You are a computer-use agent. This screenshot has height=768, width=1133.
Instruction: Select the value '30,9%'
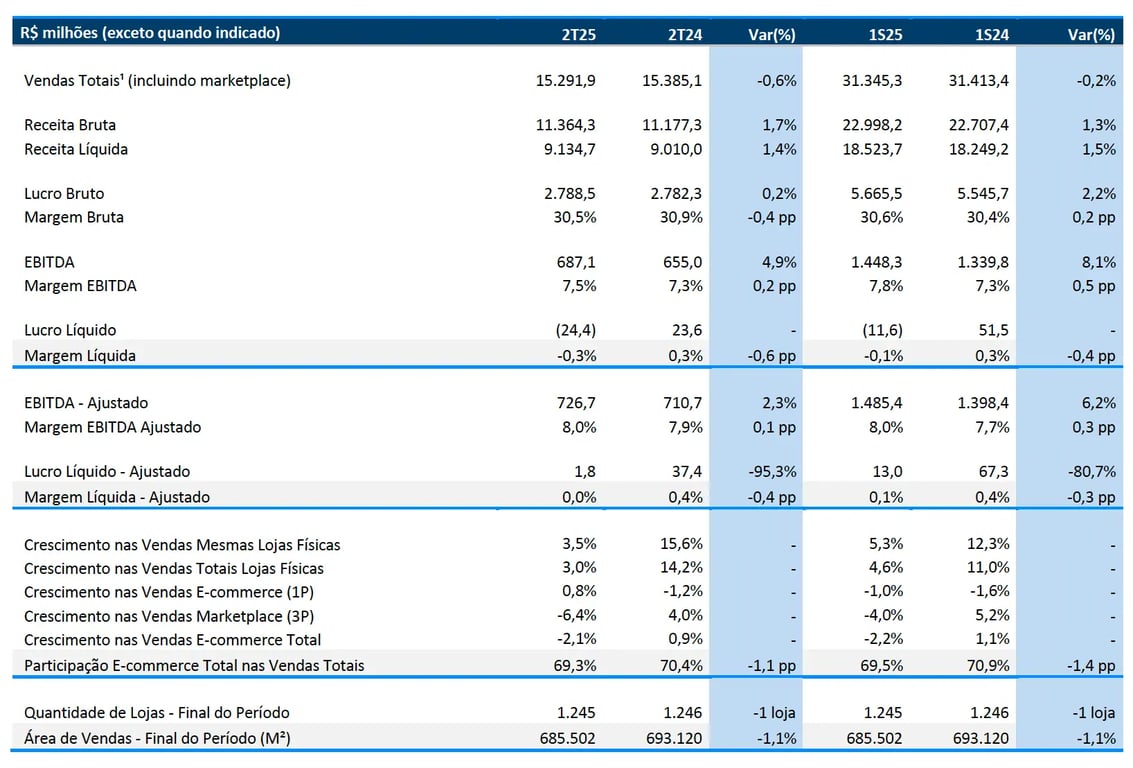tap(681, 217)
